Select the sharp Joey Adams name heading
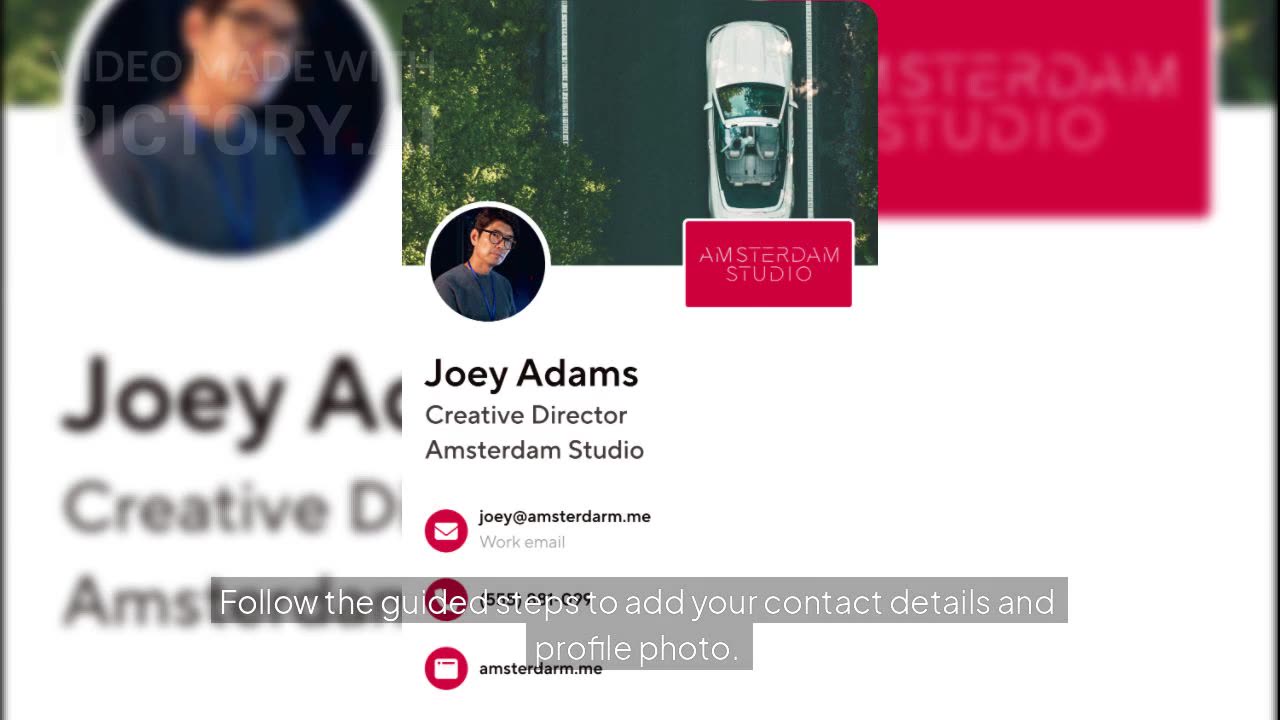 point(531,374)
